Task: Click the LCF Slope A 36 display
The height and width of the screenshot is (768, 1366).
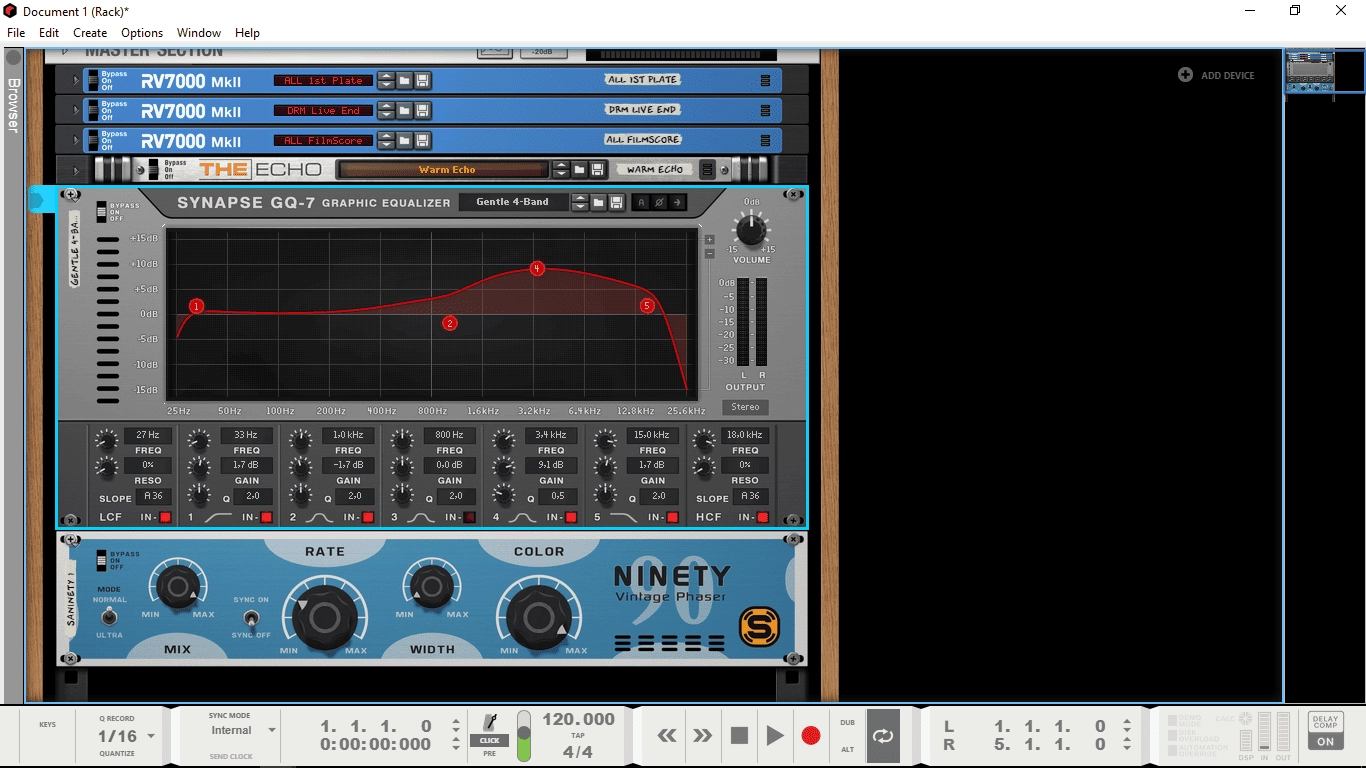Action: (x=154, y=496)
